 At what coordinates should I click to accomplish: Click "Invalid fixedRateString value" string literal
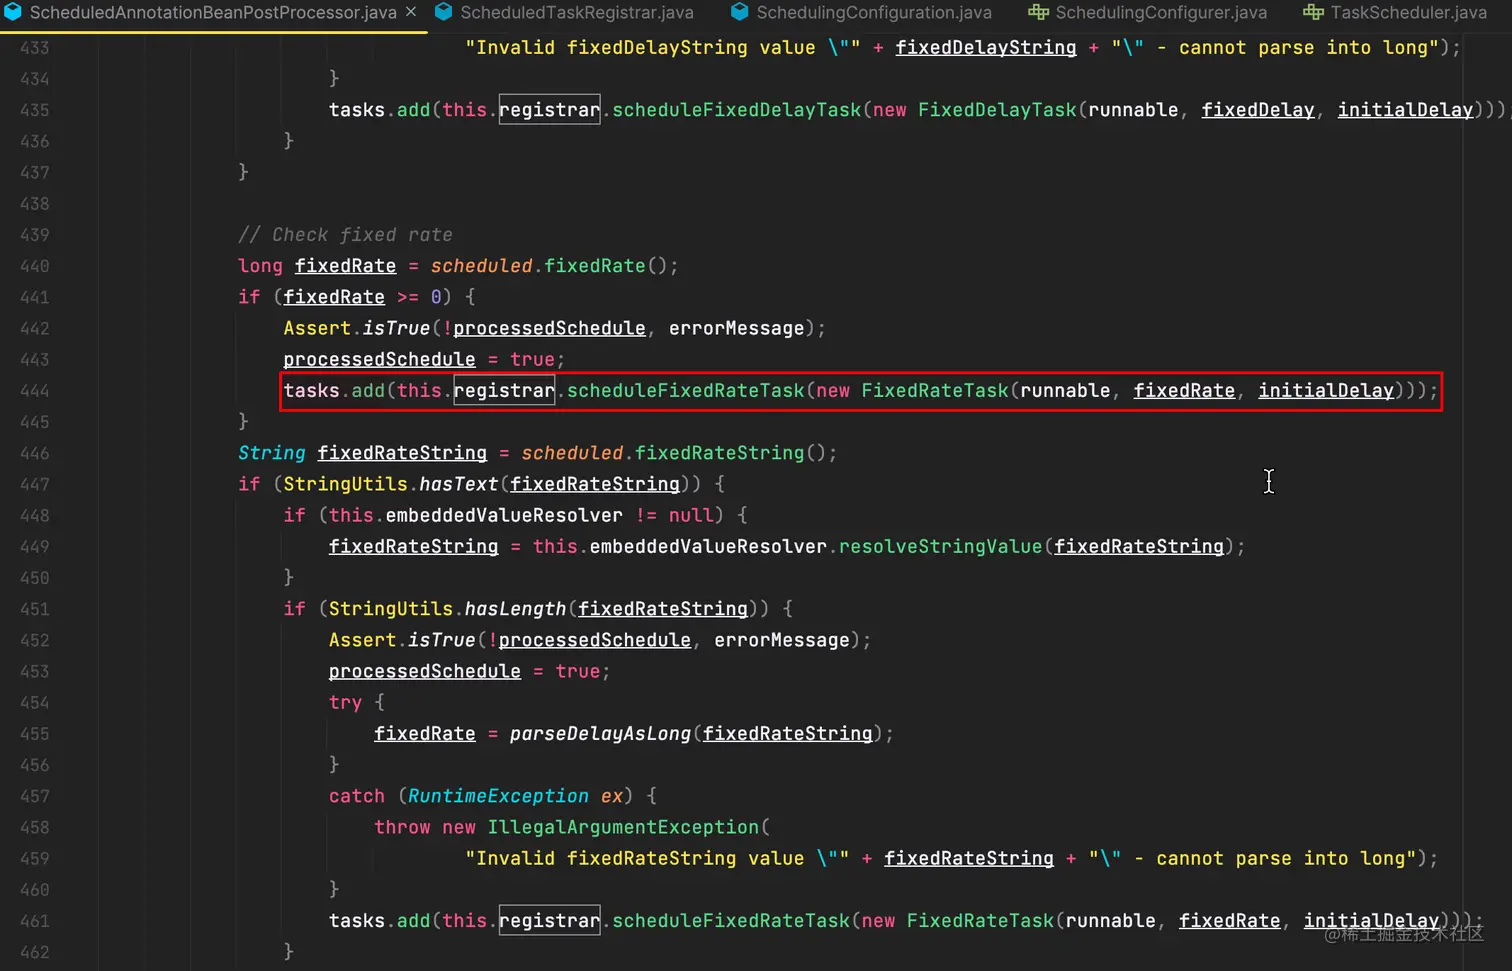tap(657, 859)
